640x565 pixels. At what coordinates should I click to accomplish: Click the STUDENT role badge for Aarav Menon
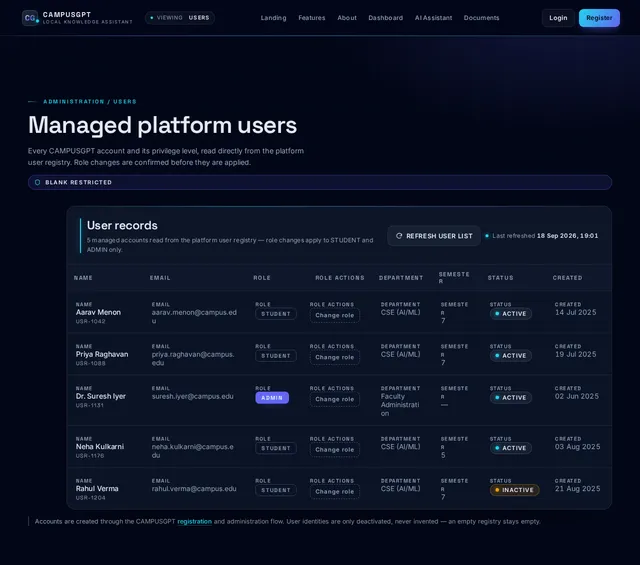click(276, 314)
